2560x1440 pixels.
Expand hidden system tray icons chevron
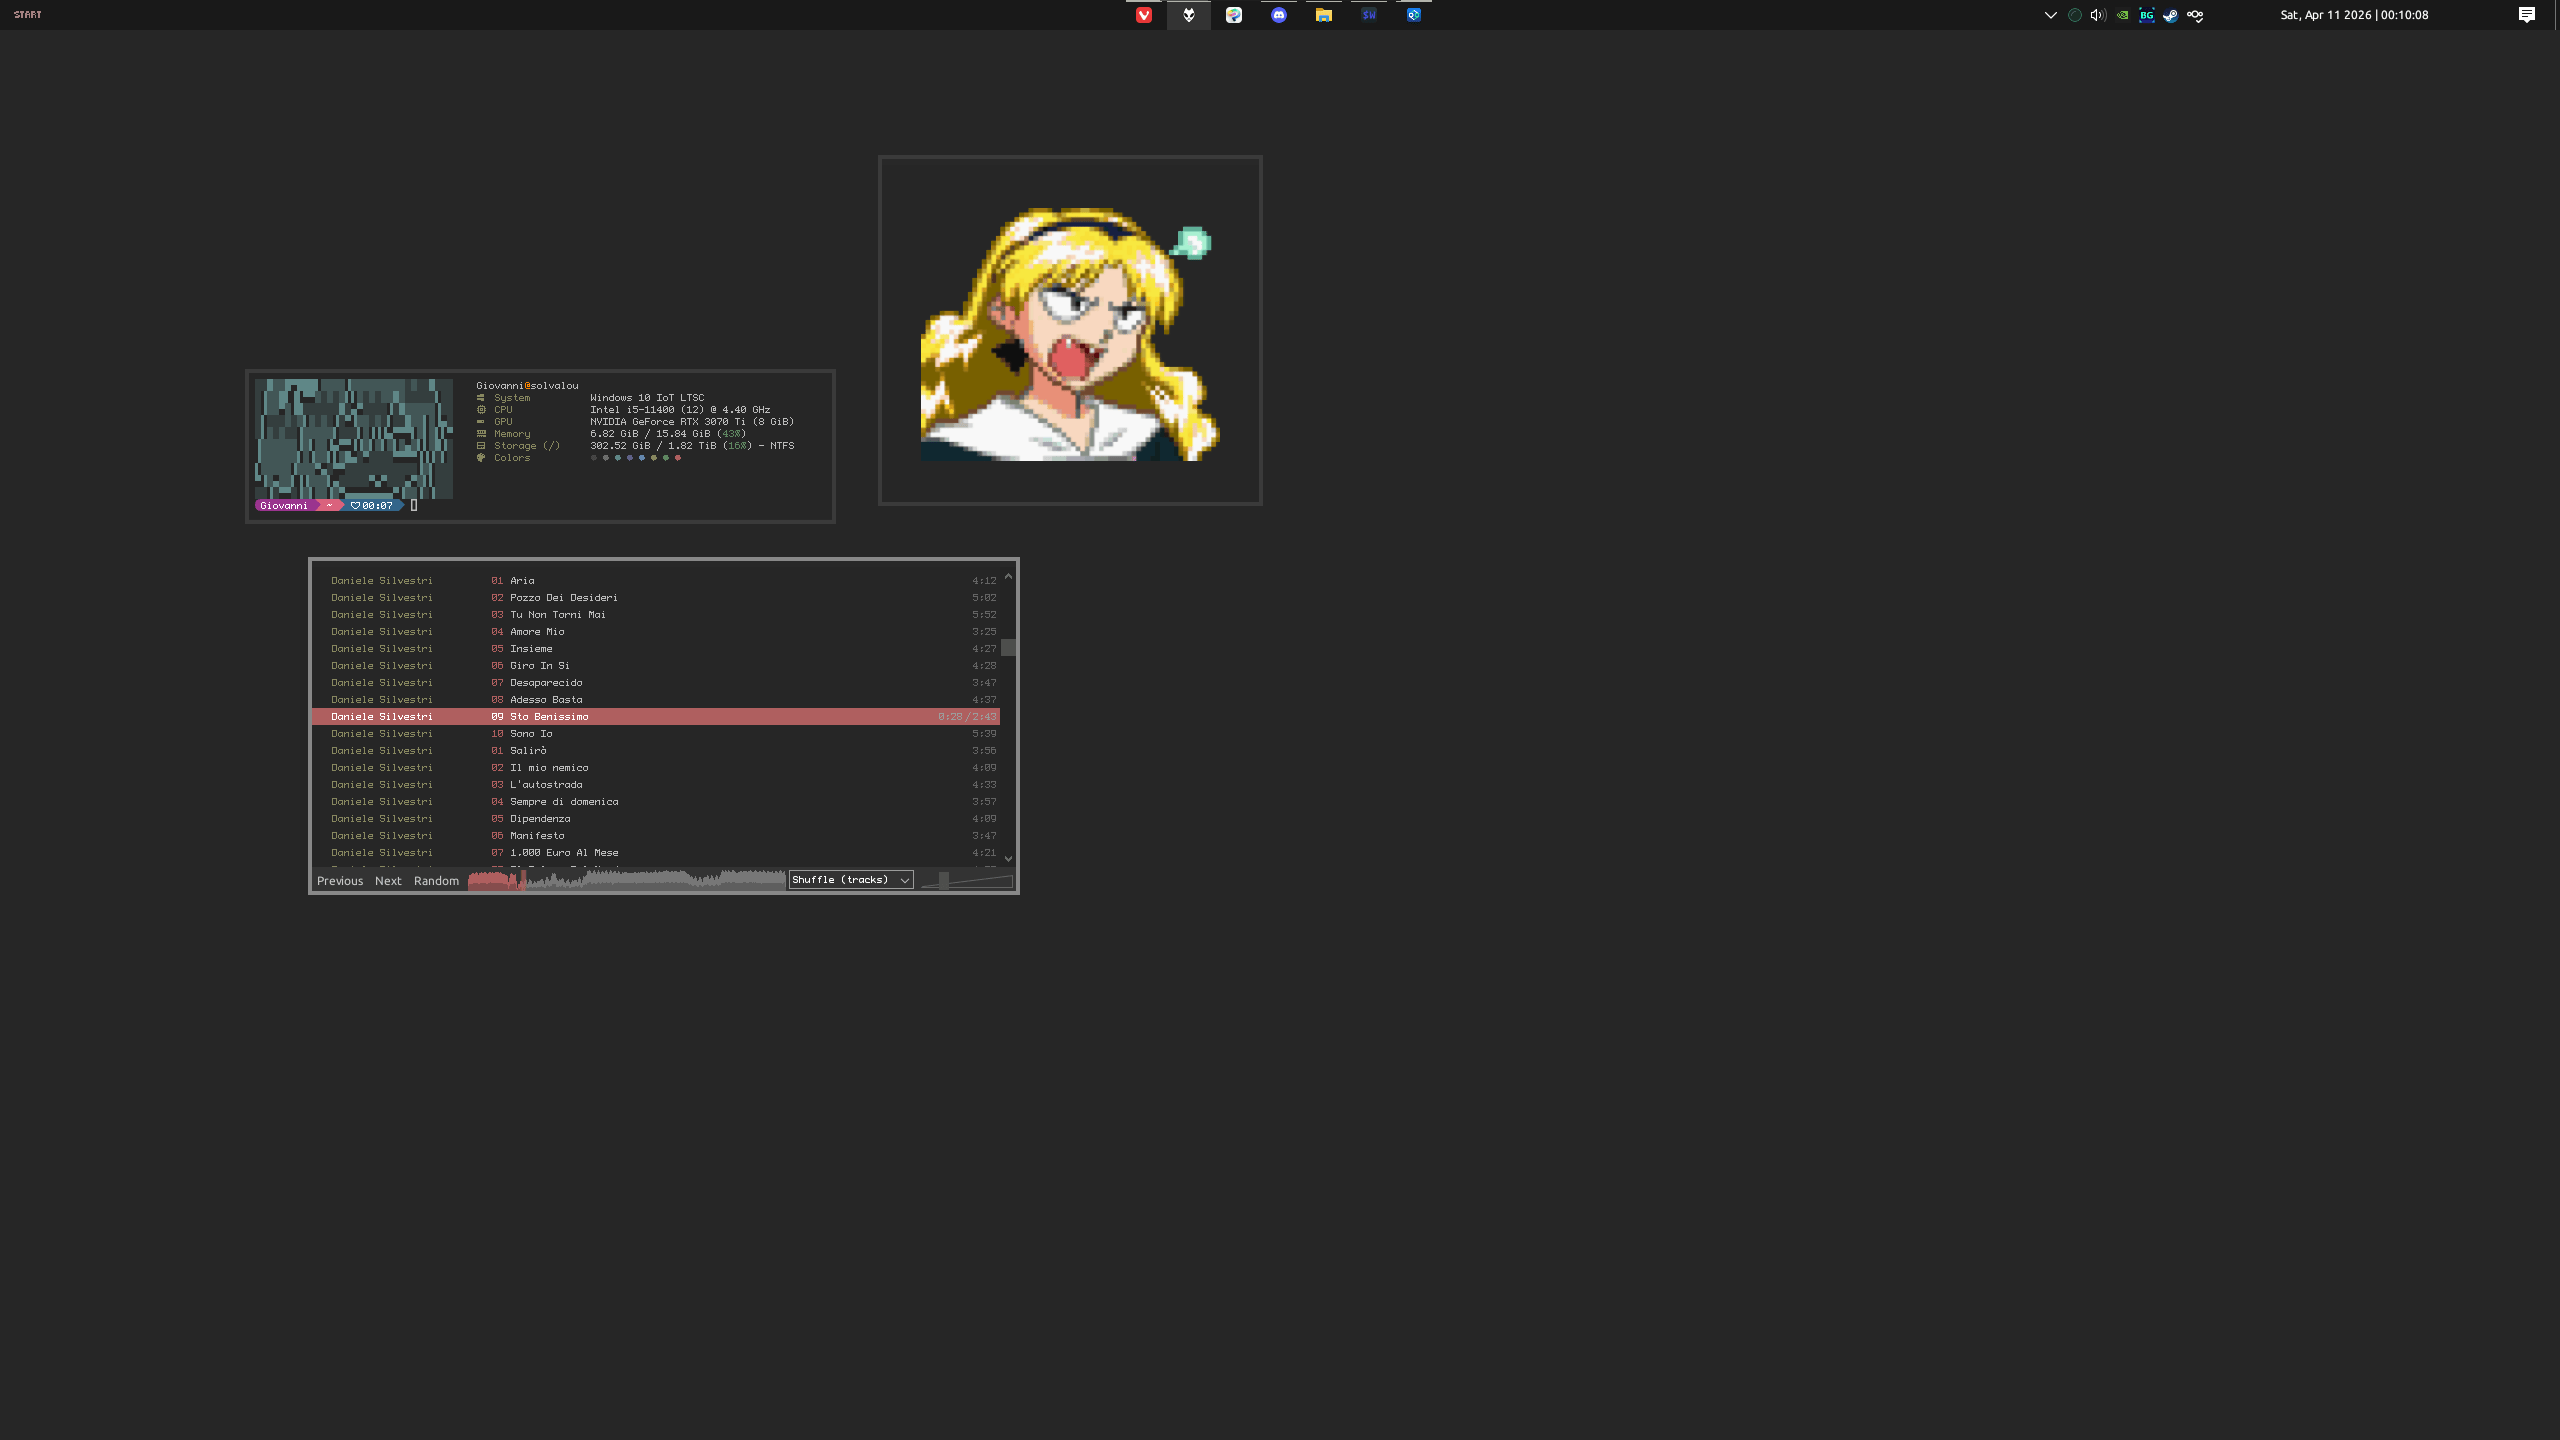coord(2050,15)
